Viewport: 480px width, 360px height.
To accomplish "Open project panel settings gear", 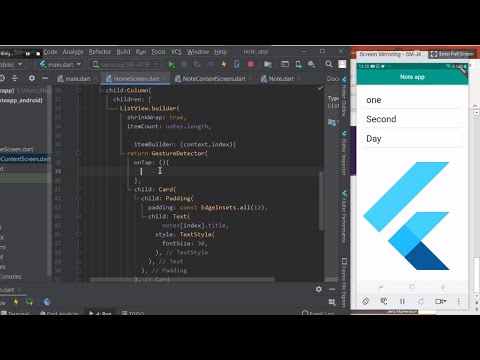I will pos(32,78).
